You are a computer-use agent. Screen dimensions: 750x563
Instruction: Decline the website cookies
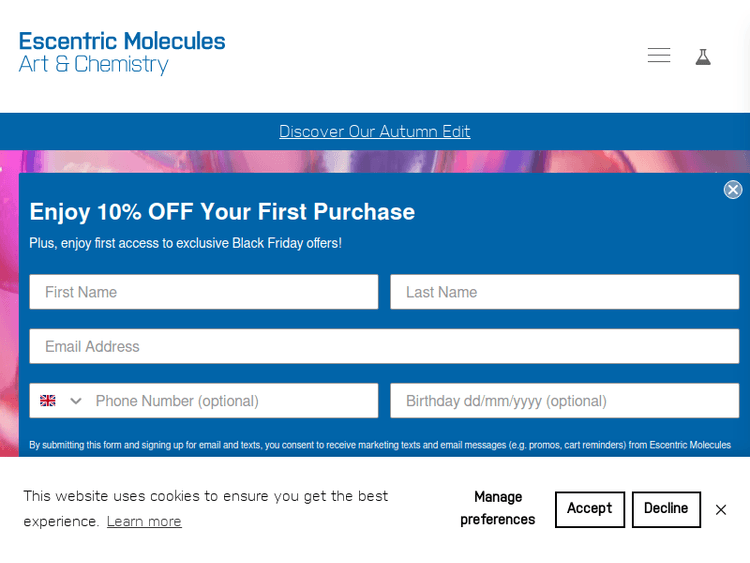tap(666, 509)
